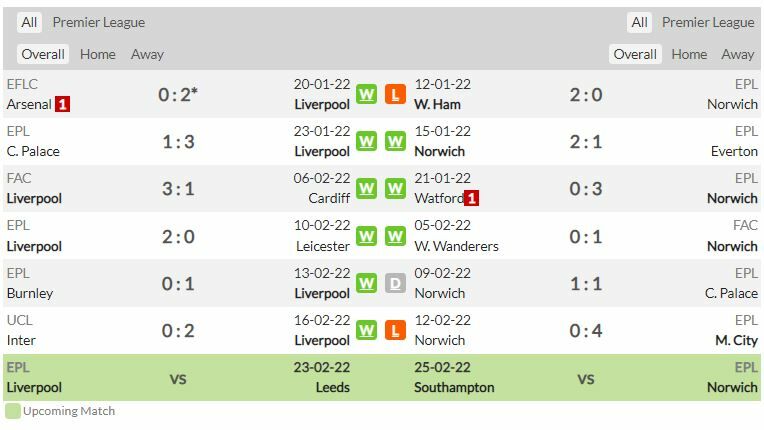Screen dimensions: 764x430
Task: Click Watford's red card indicator
Action: click(x=472, y=198)
